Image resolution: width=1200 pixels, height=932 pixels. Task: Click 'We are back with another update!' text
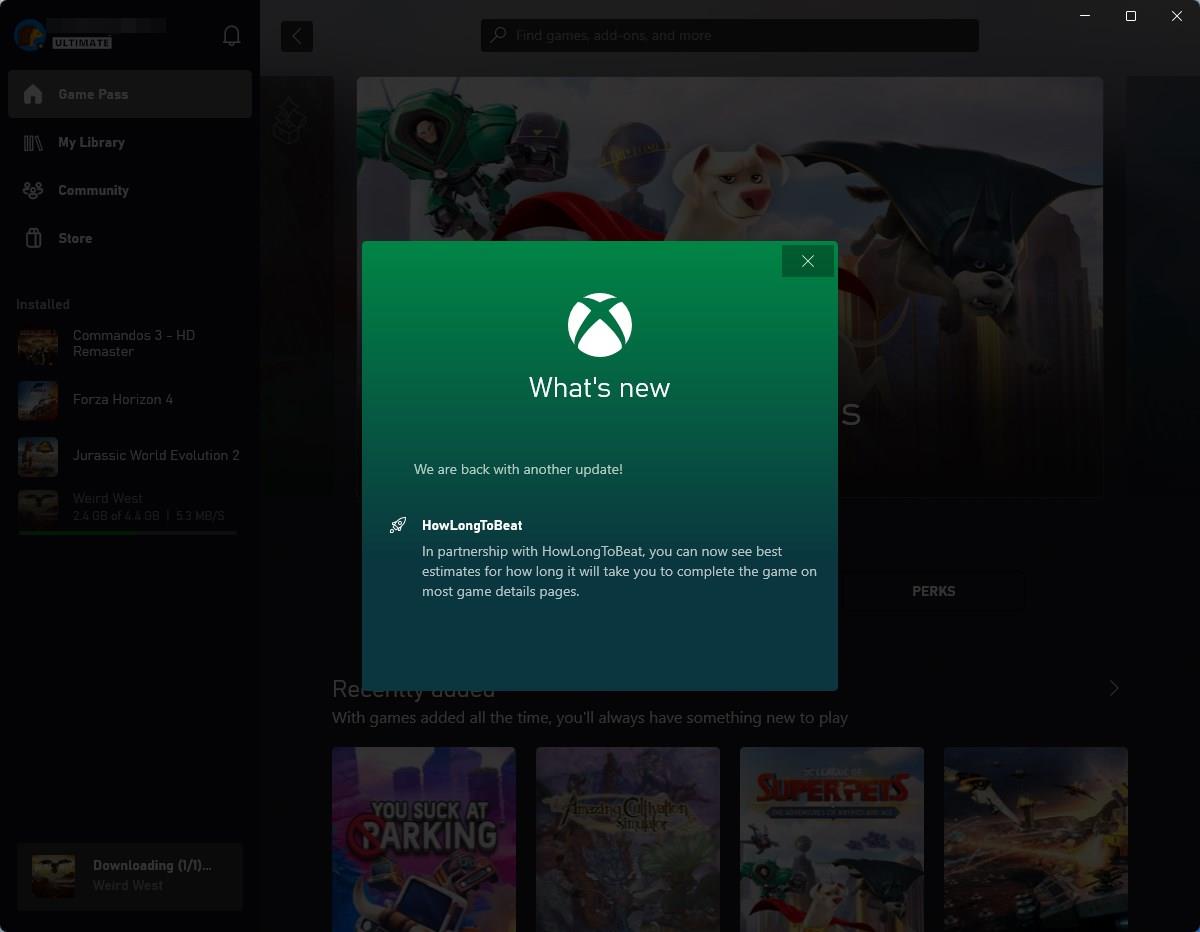tap(518, 469)
